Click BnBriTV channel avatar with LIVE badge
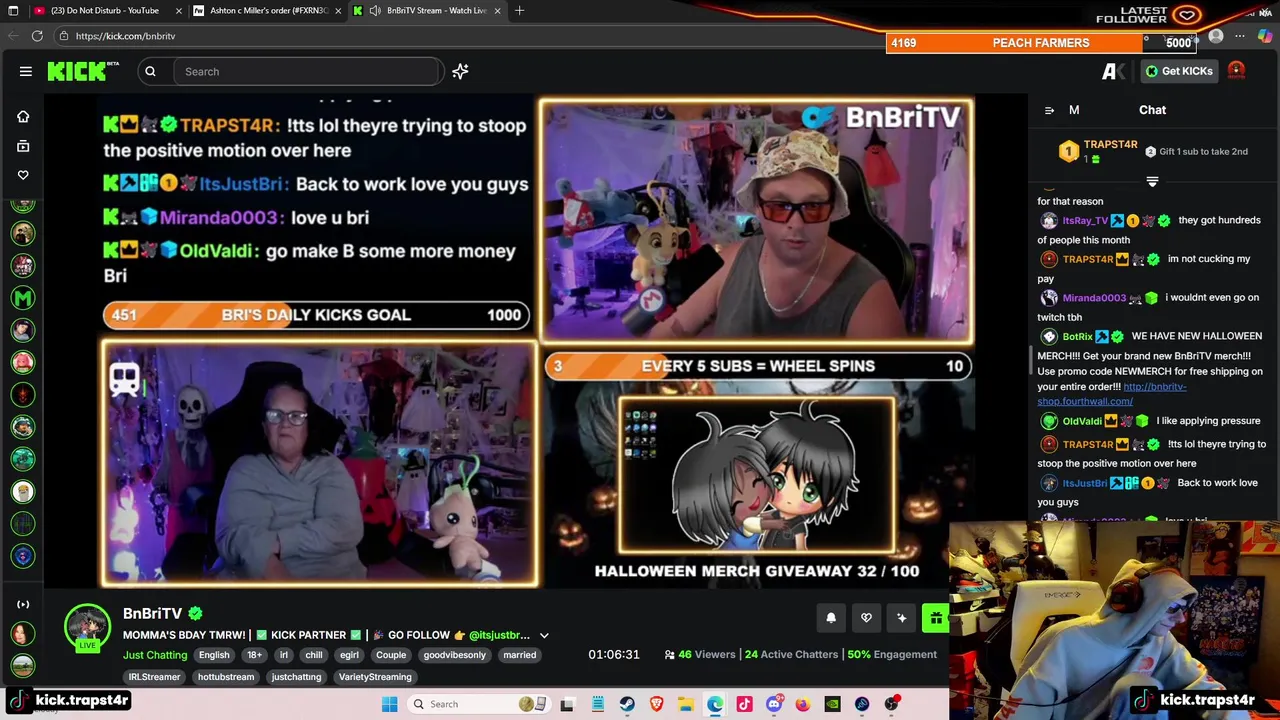 (x=88, y=627)
